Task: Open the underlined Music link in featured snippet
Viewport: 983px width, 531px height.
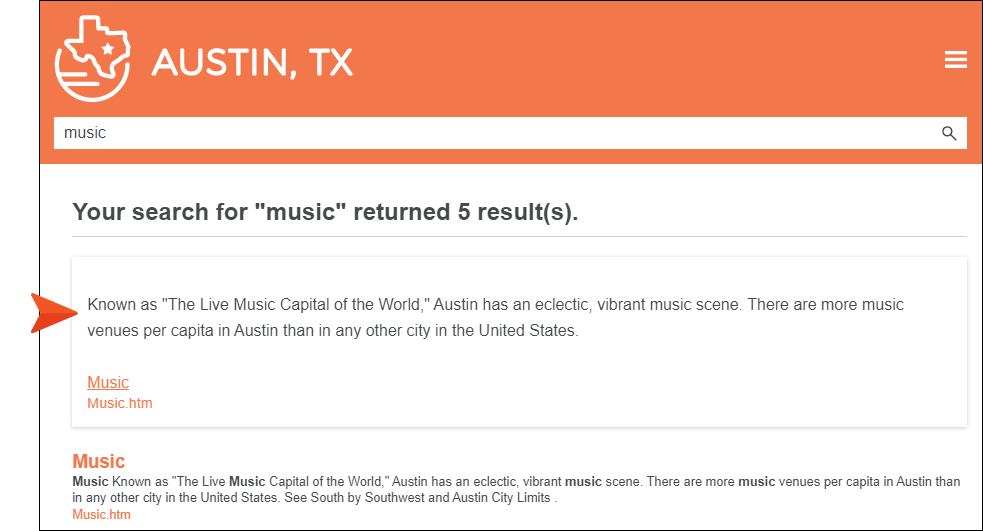Action: click(108, 382)
